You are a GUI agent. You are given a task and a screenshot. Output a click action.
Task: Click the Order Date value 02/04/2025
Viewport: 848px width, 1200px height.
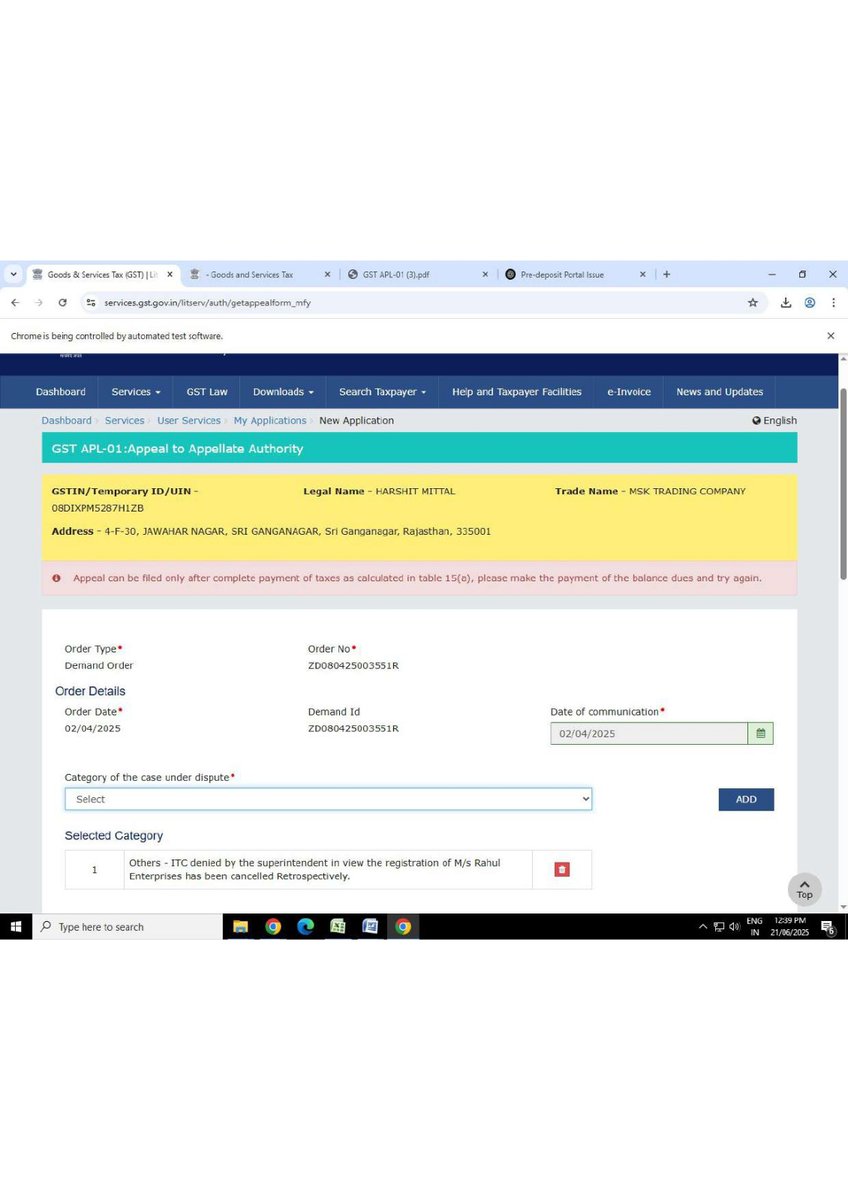click(92, 728)
